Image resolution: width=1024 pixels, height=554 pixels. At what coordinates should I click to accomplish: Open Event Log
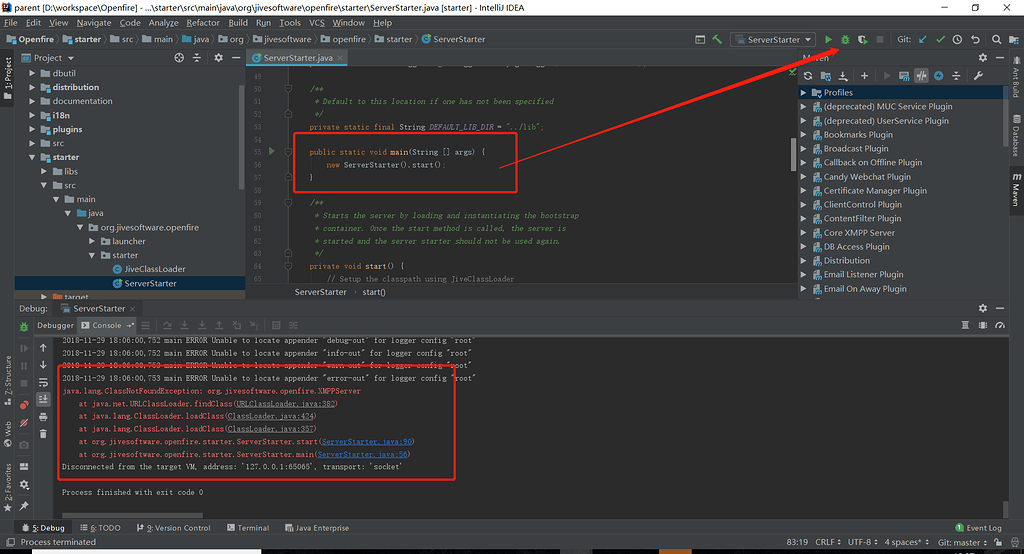(978, 528)
